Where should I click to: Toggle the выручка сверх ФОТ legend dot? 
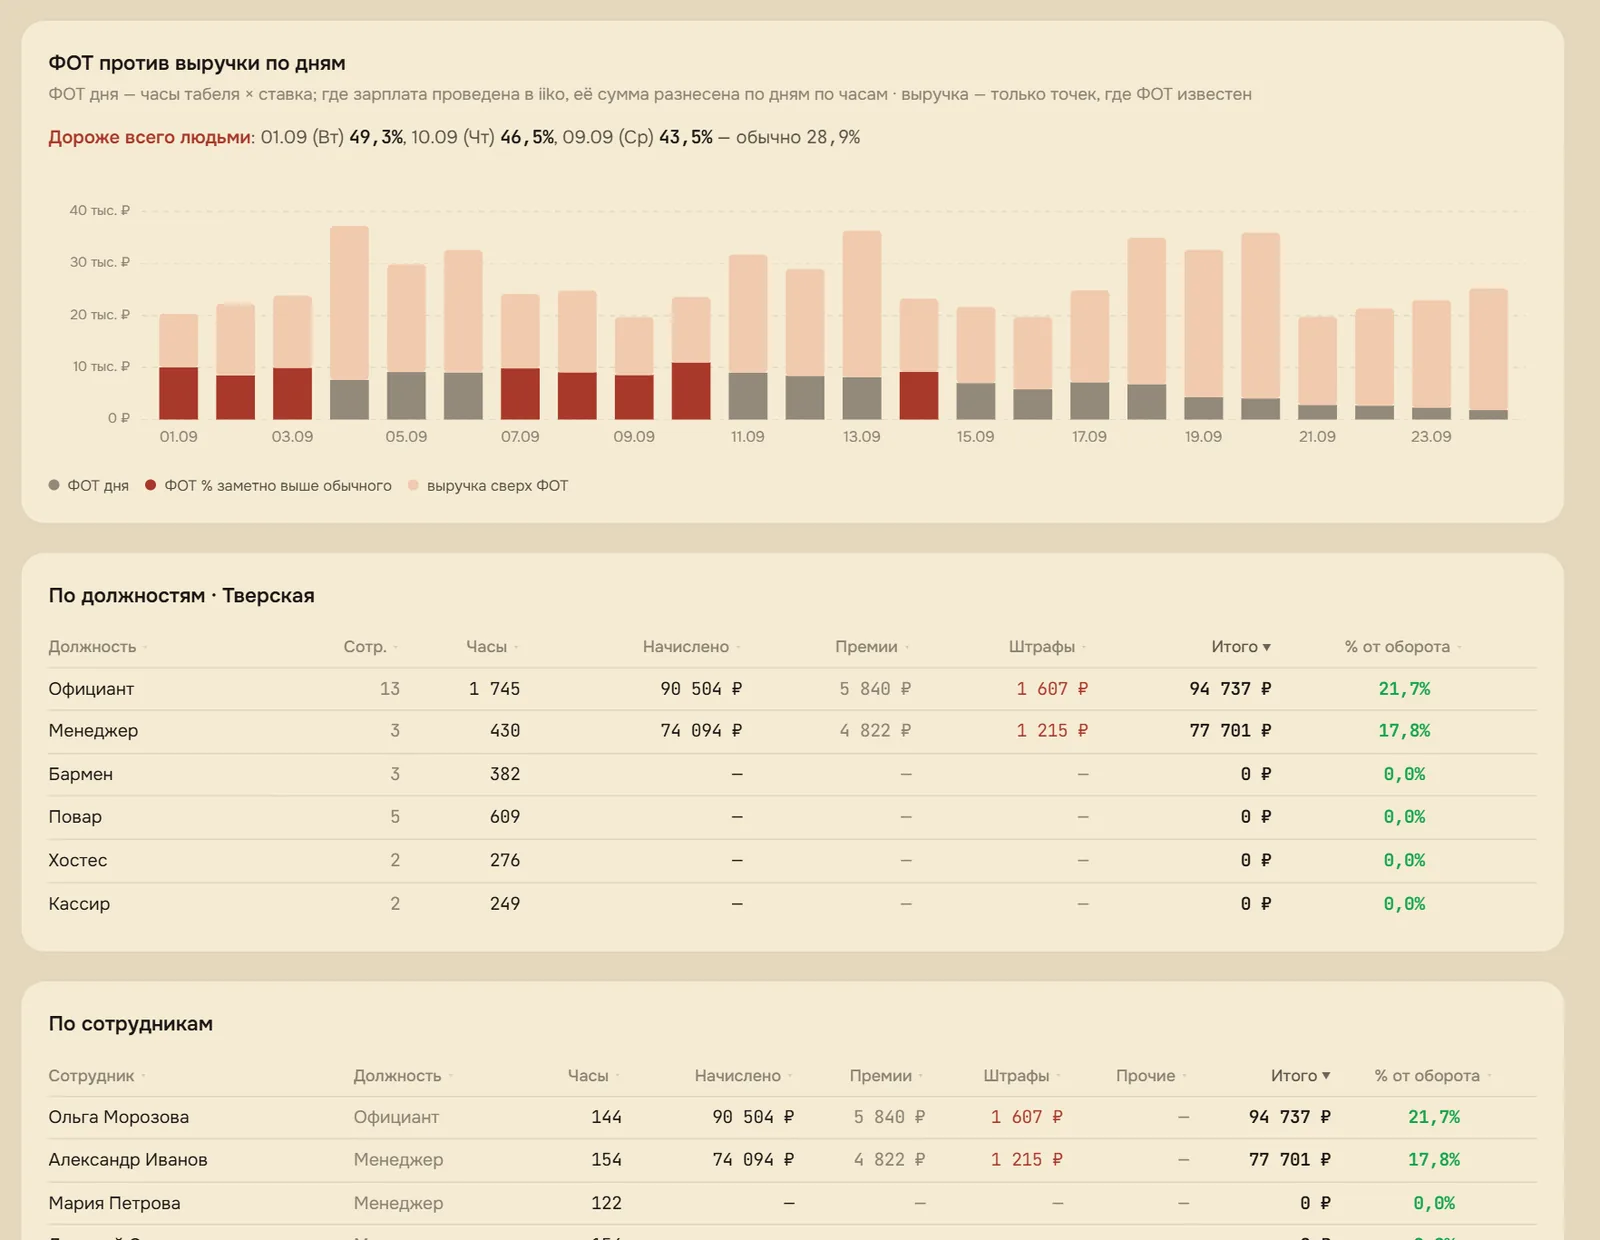pyautogui.click(x=413, y=485)
